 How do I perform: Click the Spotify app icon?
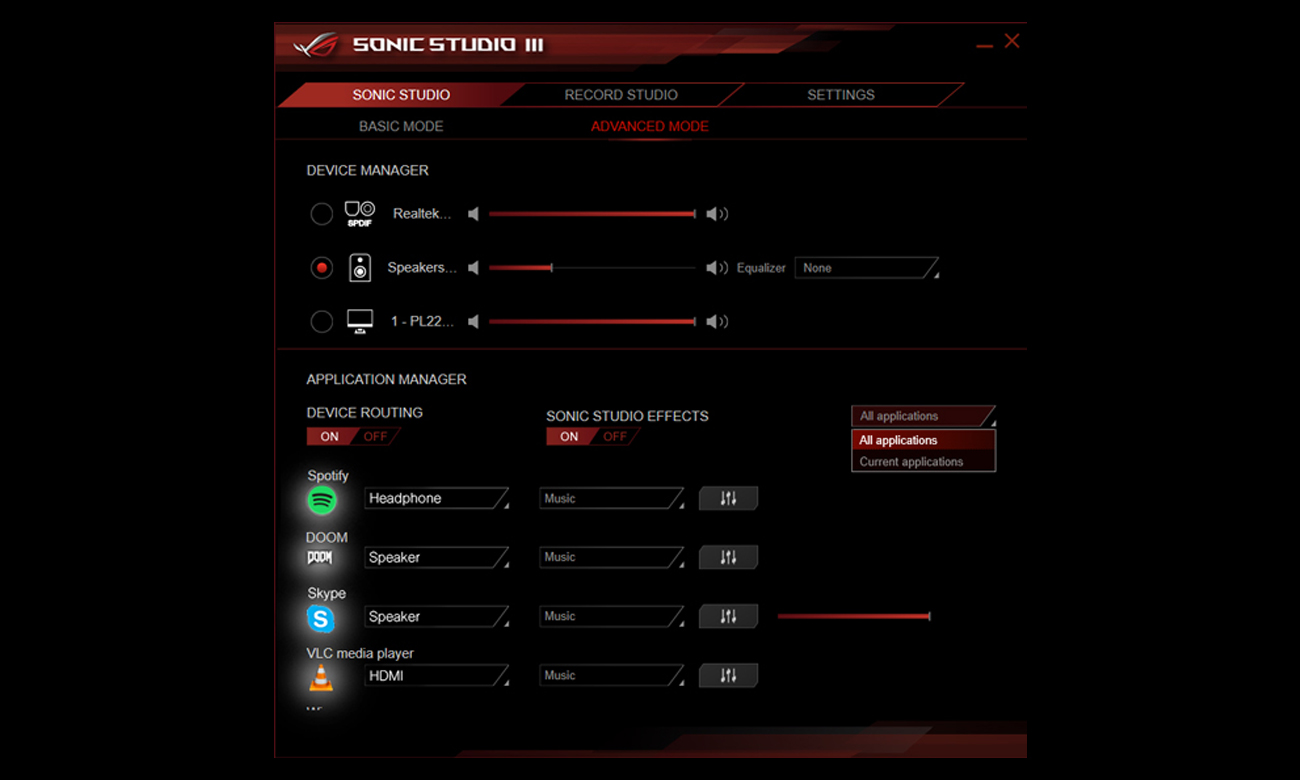coord(322,500)
